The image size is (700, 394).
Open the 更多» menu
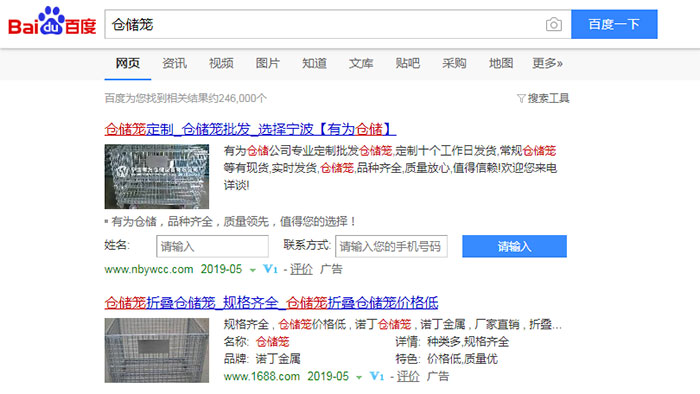click(547, 63)
